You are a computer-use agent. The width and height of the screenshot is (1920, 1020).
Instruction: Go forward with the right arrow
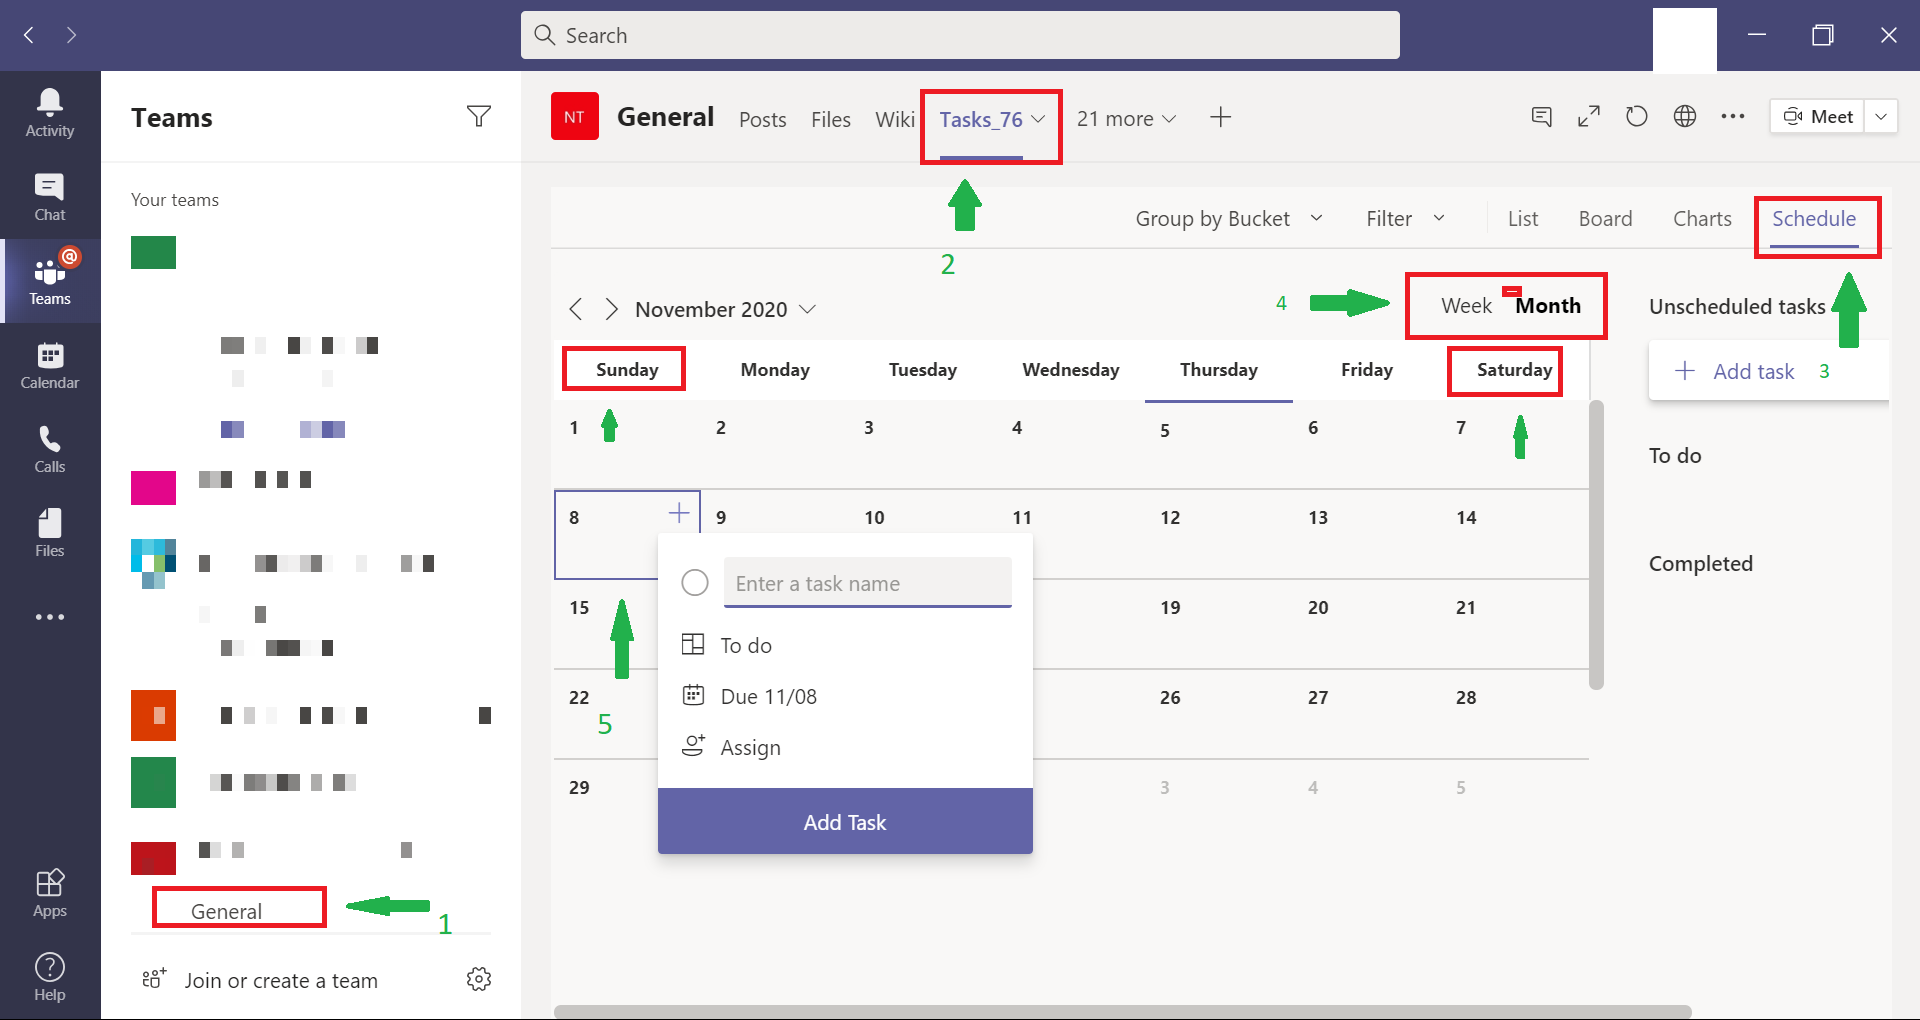(x=71, y=35)
